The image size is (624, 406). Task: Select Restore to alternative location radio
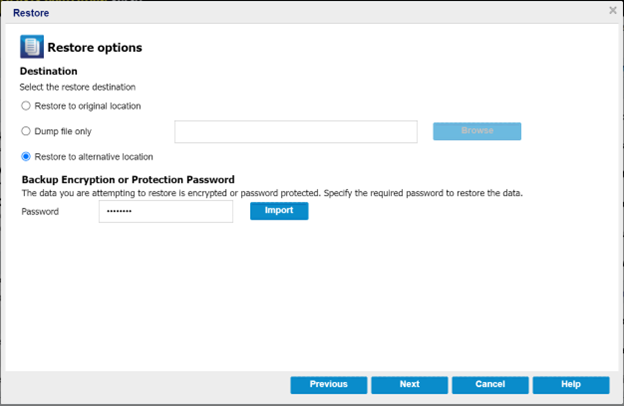[26, 156]
